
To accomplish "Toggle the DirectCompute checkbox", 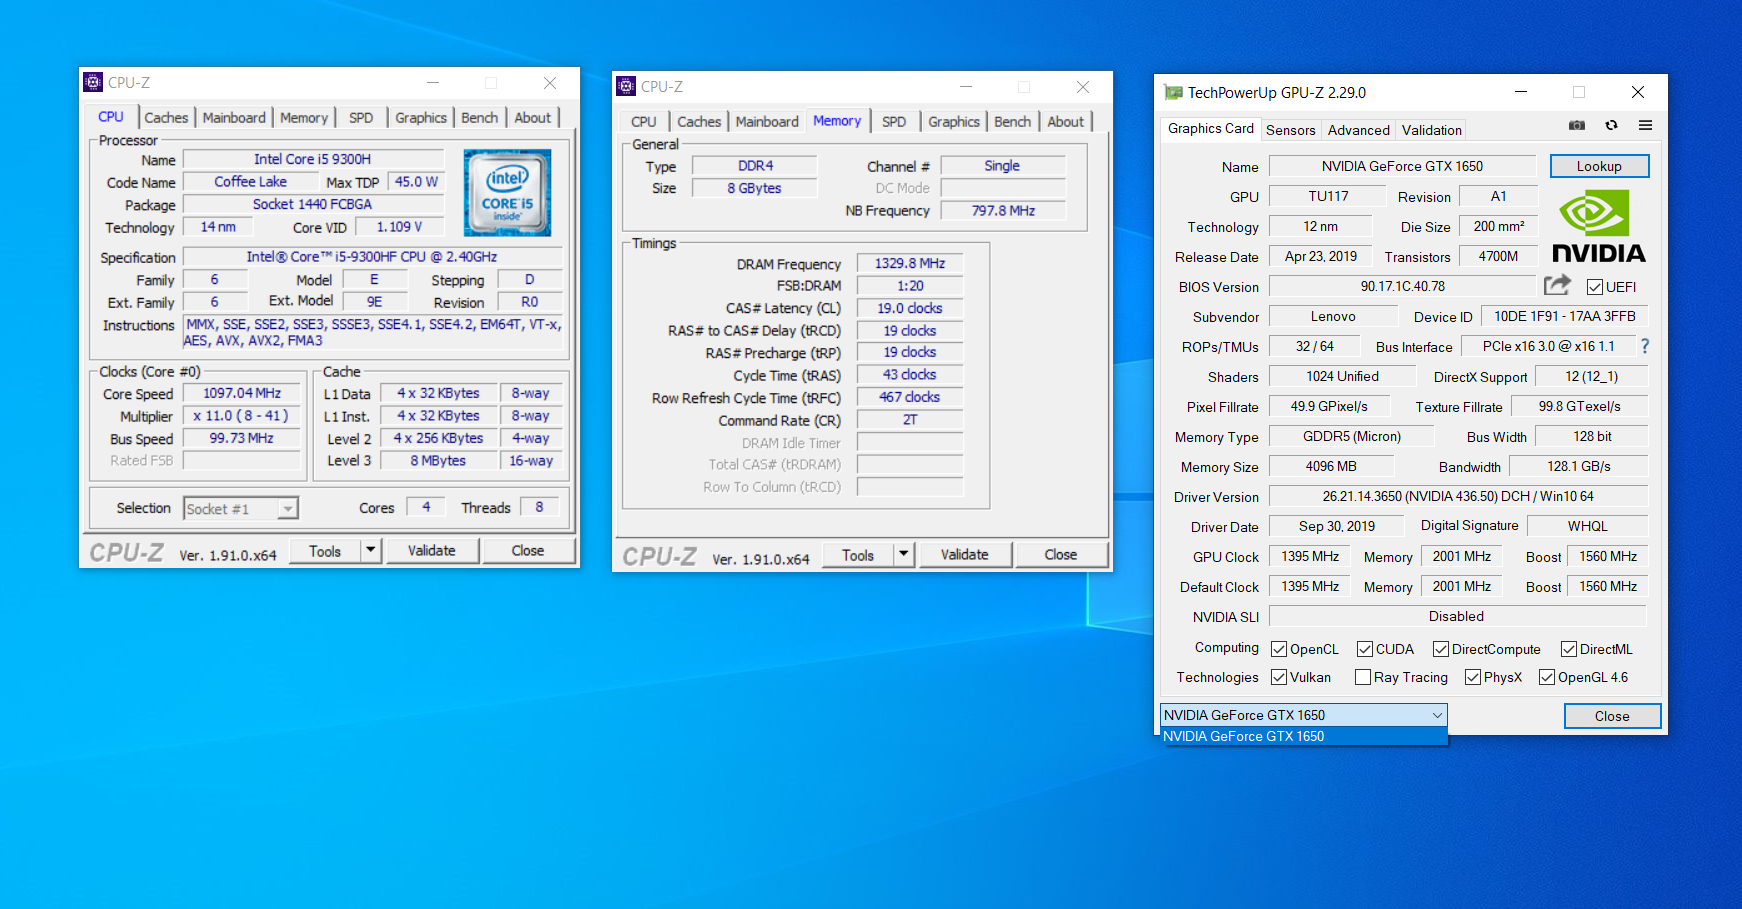I will tap(1441, 649).
